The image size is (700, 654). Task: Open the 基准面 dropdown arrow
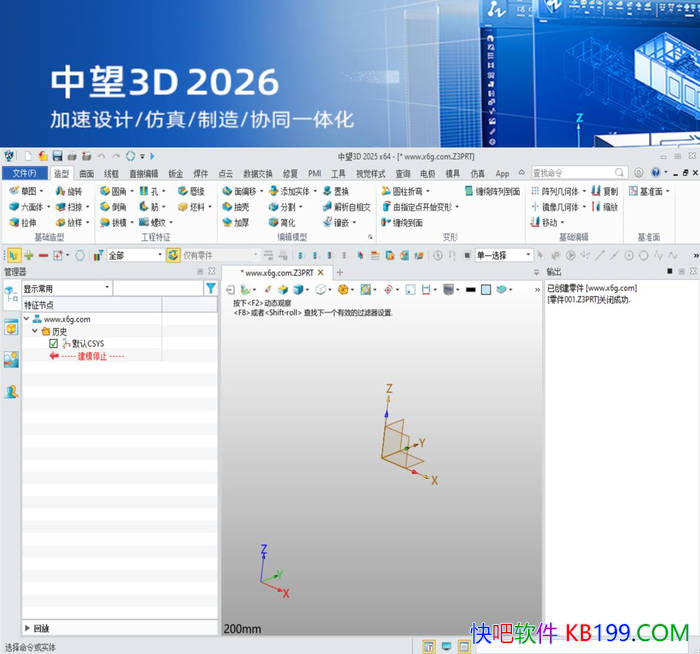point(668,191)
